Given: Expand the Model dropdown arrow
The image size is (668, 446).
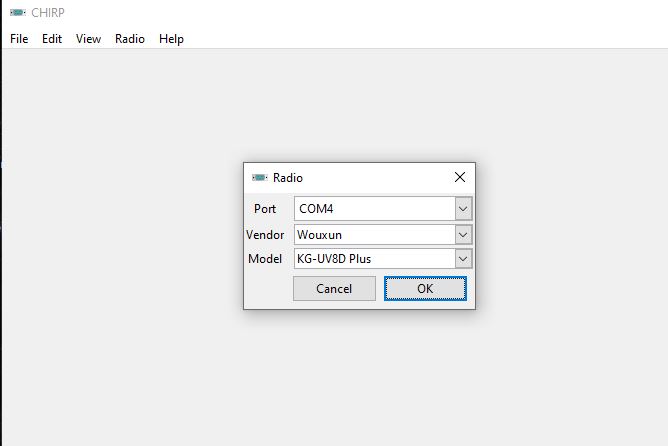Looking at the screenshot, I should (463, 259).
